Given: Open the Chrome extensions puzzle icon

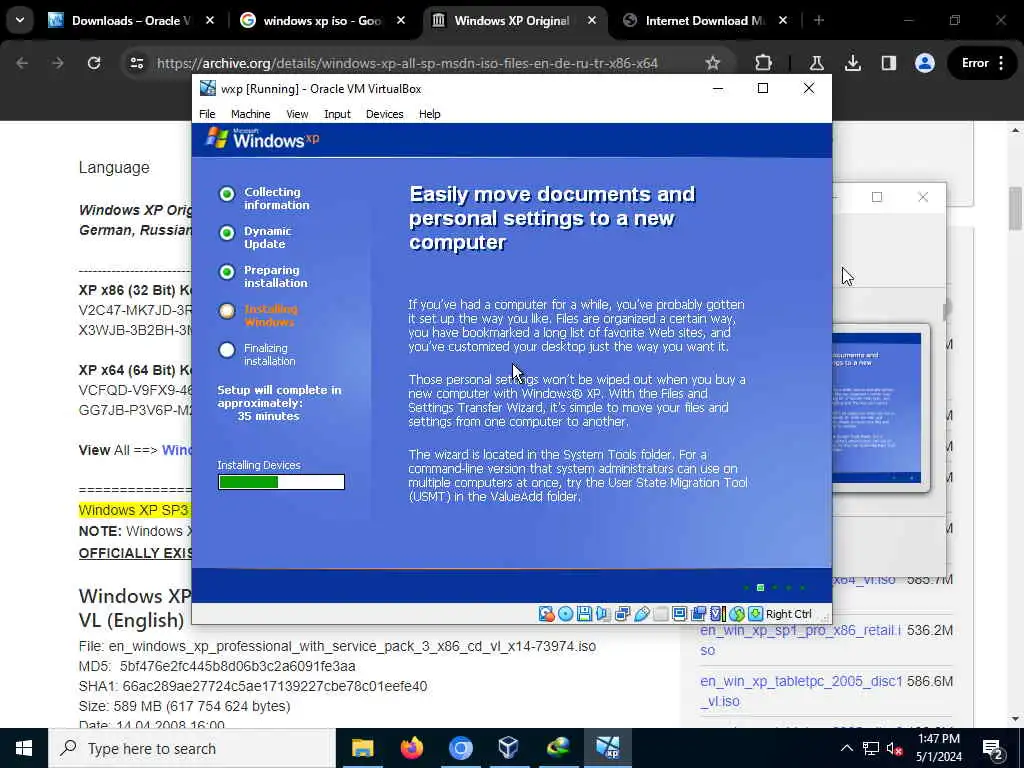Looking at the screenshot, I should tap(763, 63).
